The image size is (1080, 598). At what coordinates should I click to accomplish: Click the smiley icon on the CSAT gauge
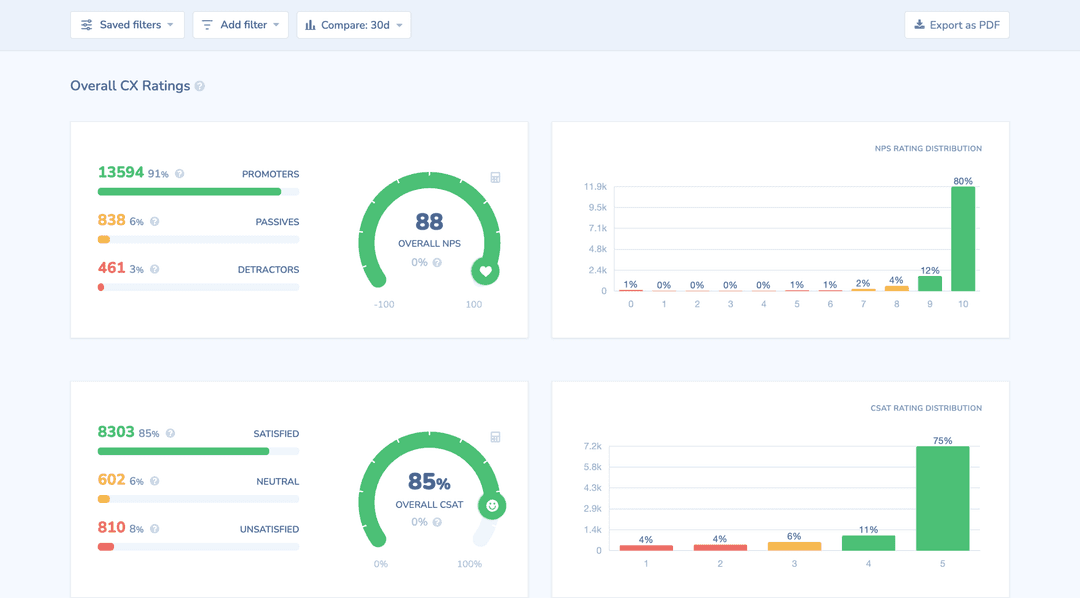coord(492,506)
